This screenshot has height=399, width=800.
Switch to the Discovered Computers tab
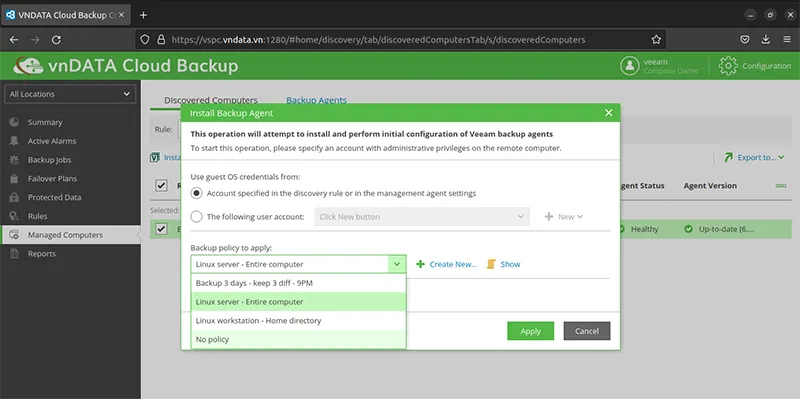tap(211, 101)
